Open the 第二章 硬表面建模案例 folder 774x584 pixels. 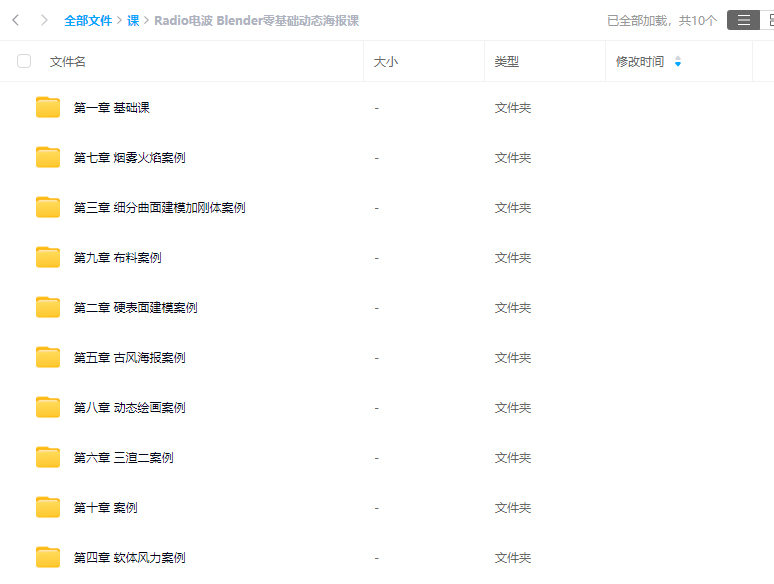135,308
